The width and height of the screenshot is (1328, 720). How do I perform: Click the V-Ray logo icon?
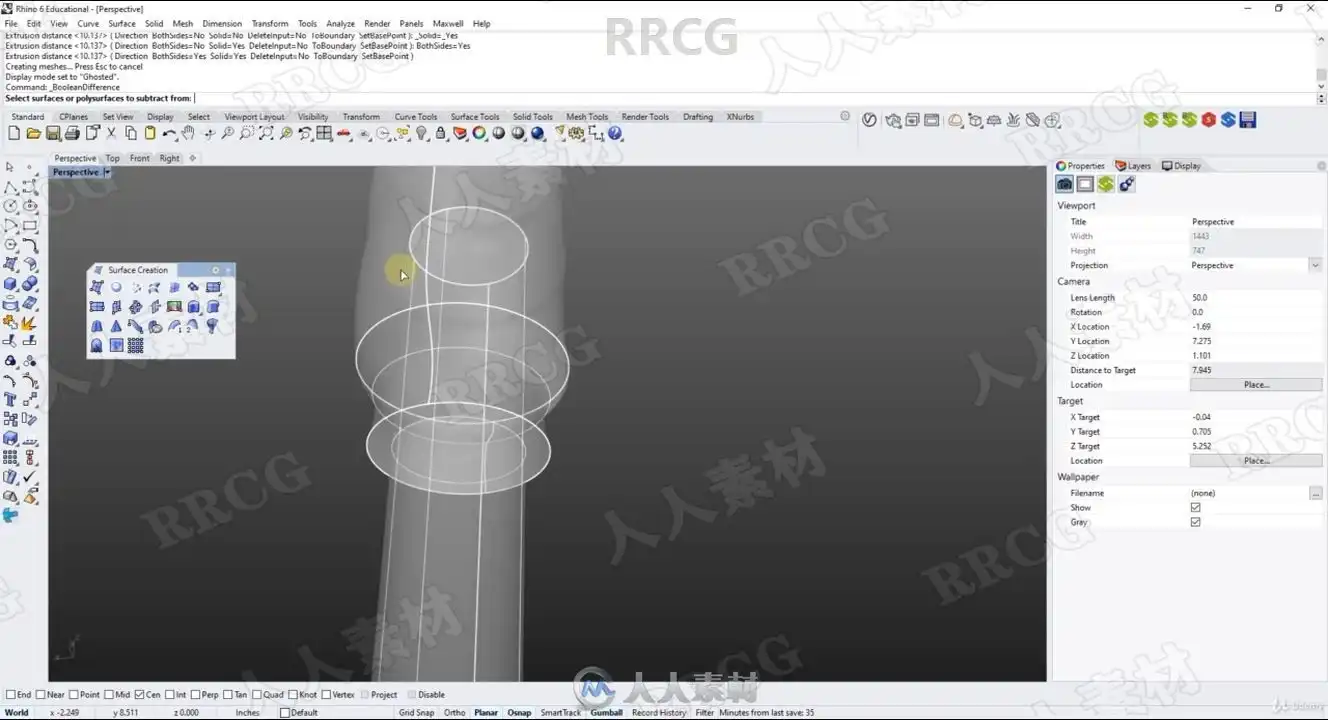(869, 120)
